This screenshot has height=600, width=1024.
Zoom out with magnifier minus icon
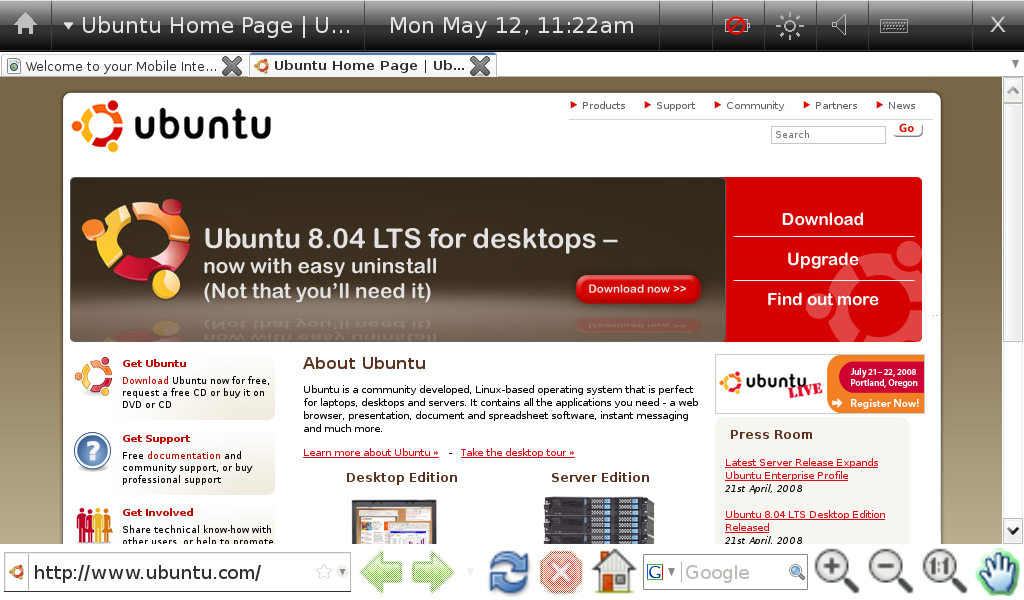(x=890, y=572)
